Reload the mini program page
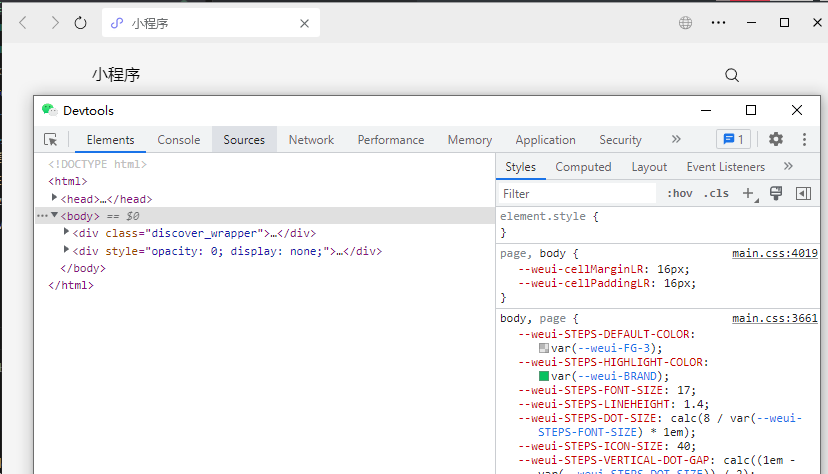 80,23
